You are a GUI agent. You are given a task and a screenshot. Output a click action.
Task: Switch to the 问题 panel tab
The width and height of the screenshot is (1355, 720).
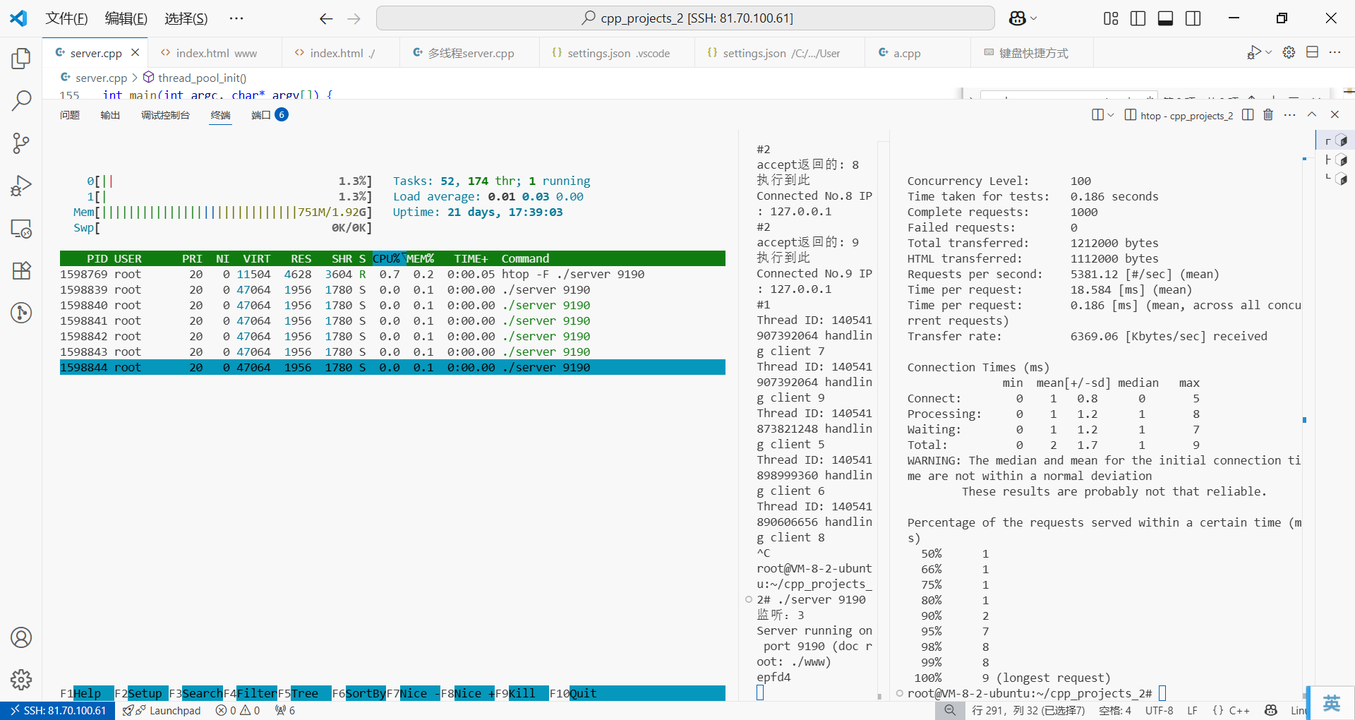(x=69, y=115)
